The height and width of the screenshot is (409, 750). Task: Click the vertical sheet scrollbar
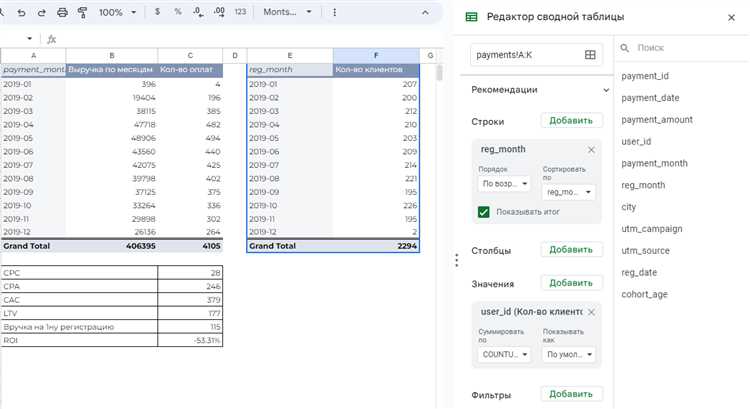[x=439, y=73]
